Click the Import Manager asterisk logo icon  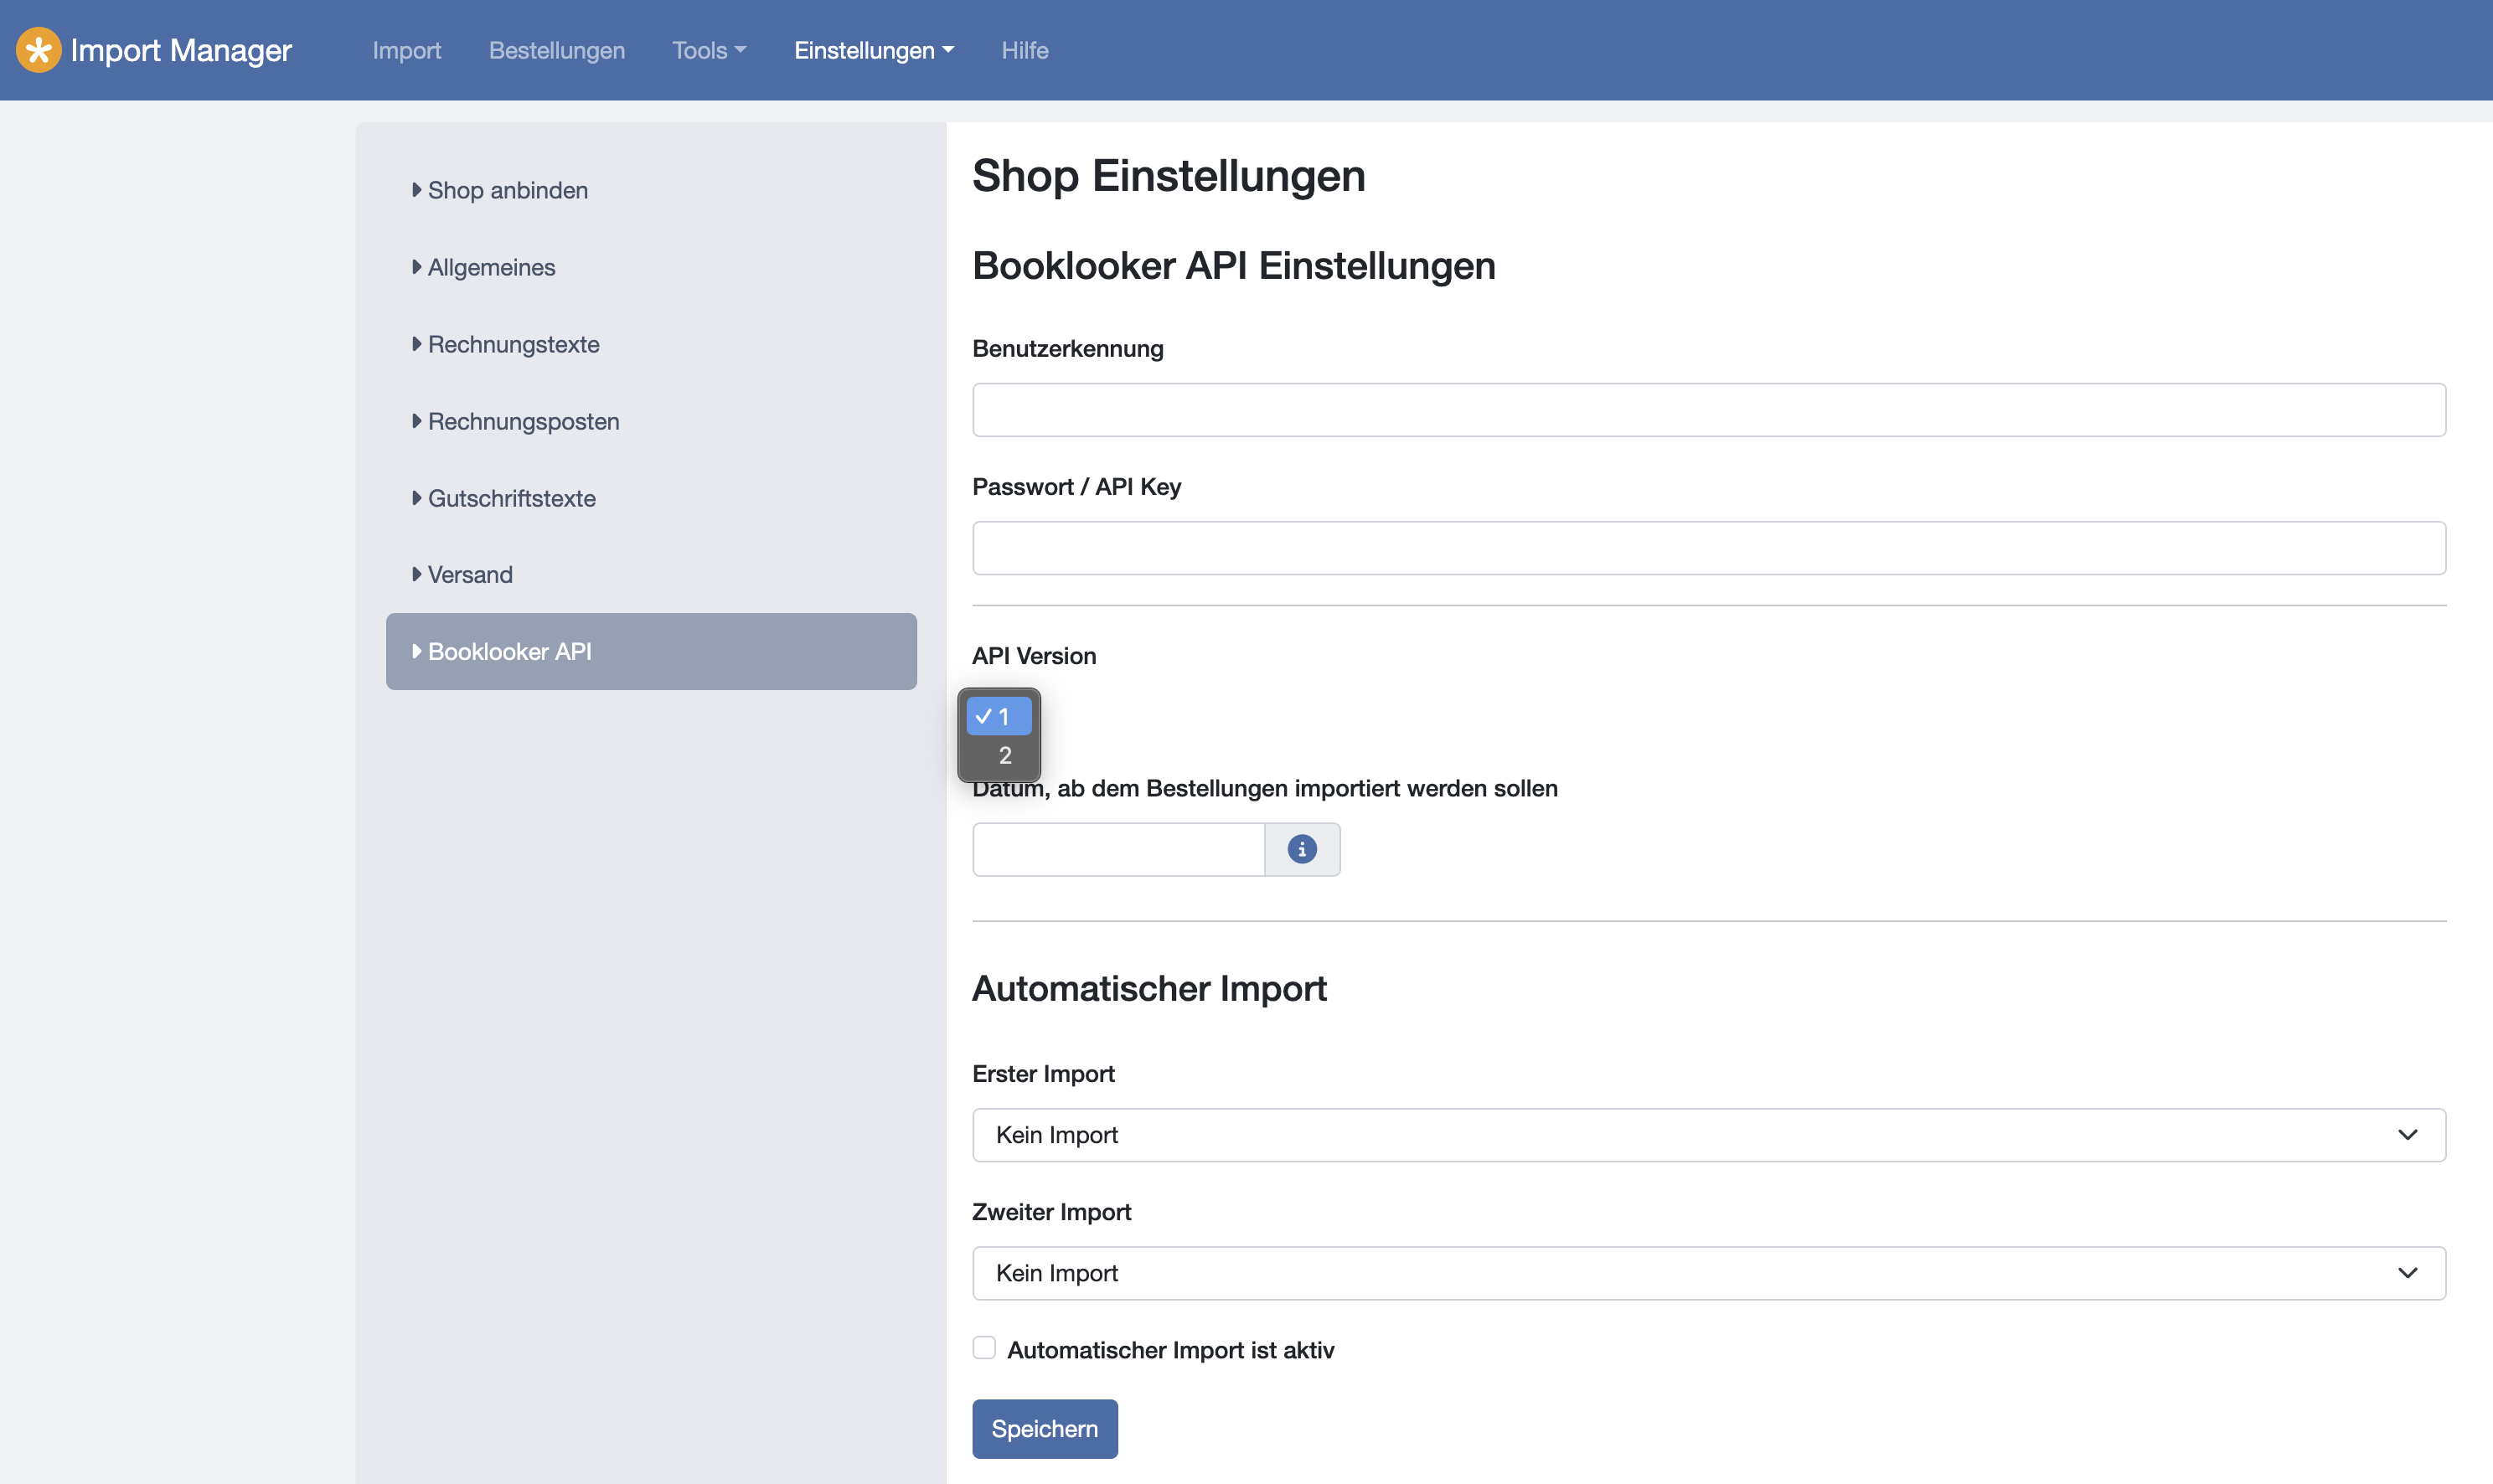(38, 50)
